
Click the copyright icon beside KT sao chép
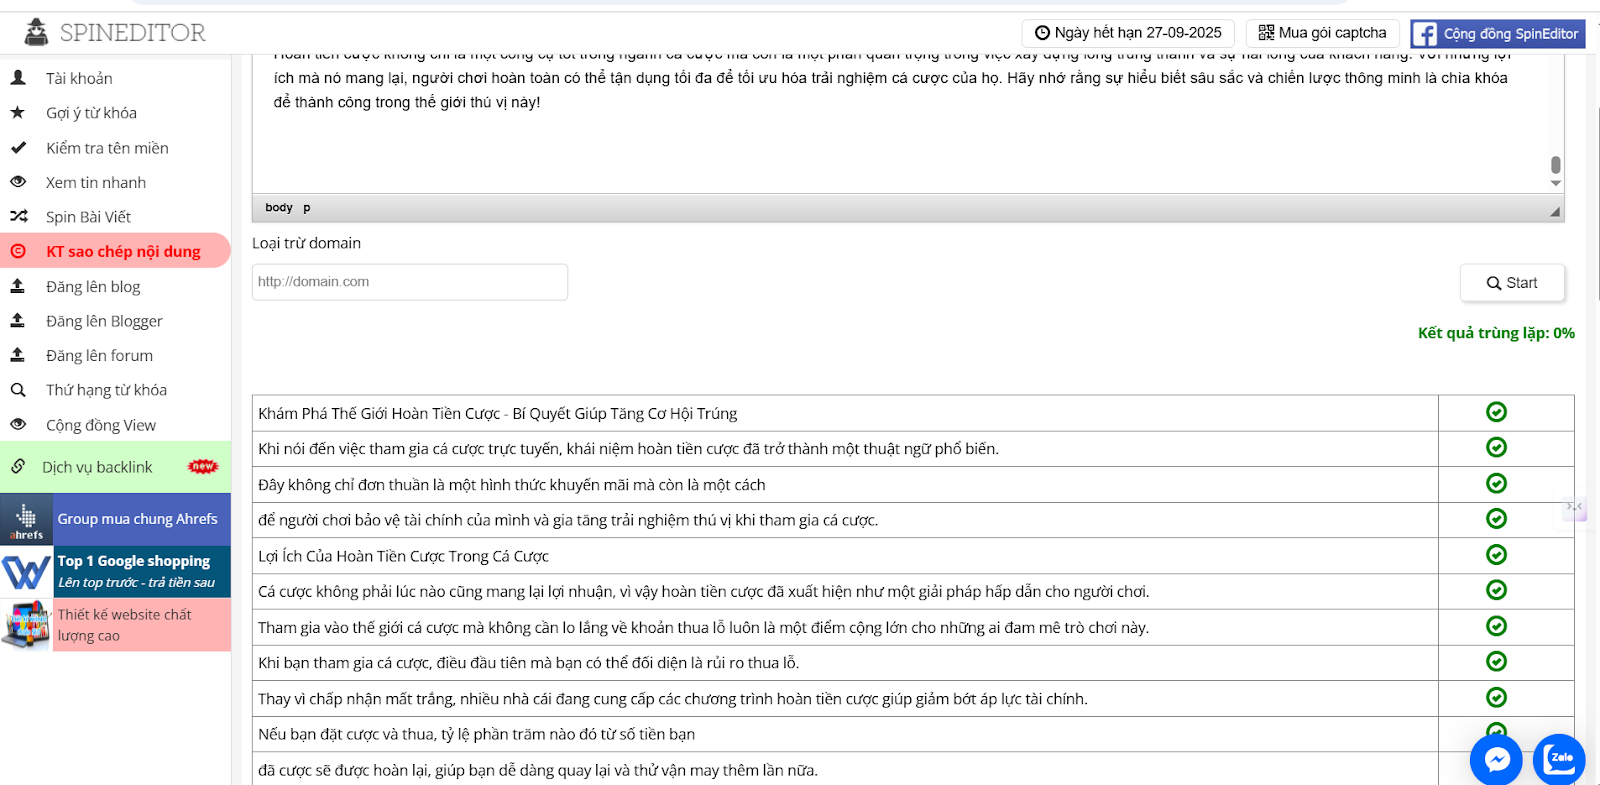(x=18, y=251)
